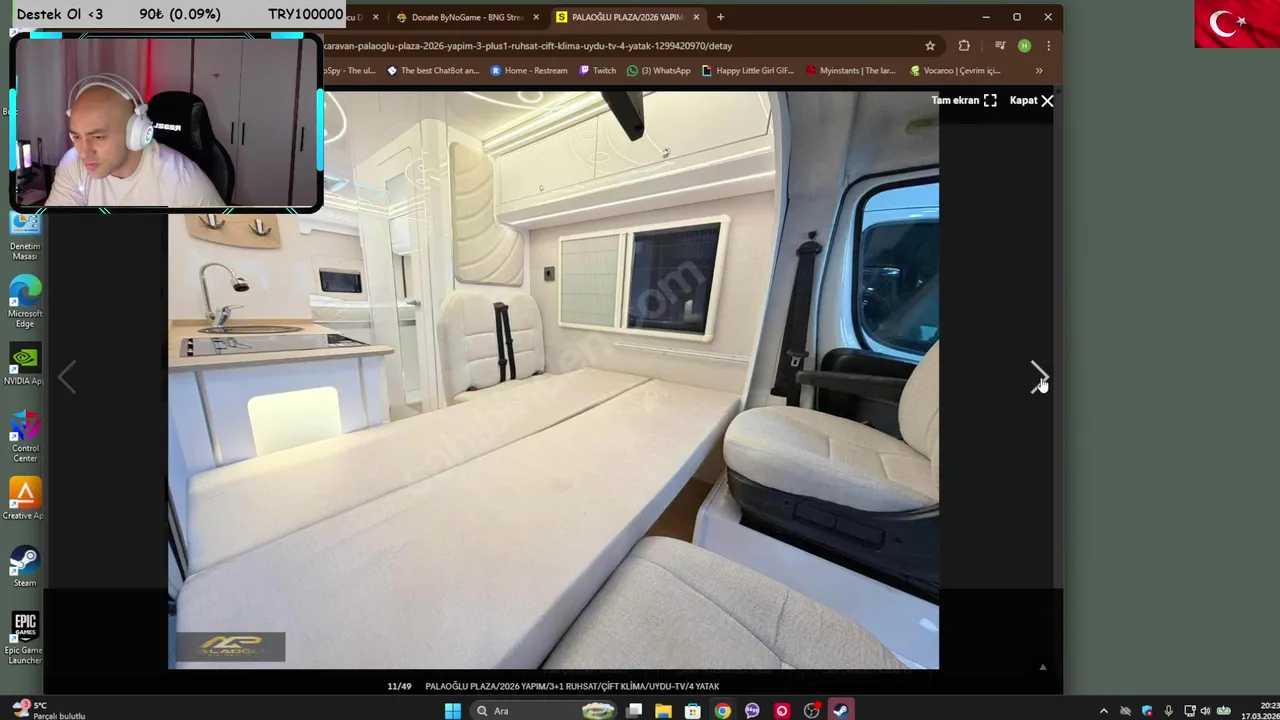Open the Twitch bookmark
This screenshot has height=720, width=1280.
[598, 70]
